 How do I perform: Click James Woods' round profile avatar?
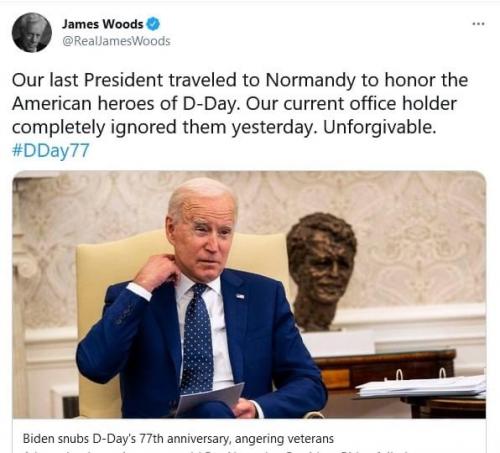32,32
